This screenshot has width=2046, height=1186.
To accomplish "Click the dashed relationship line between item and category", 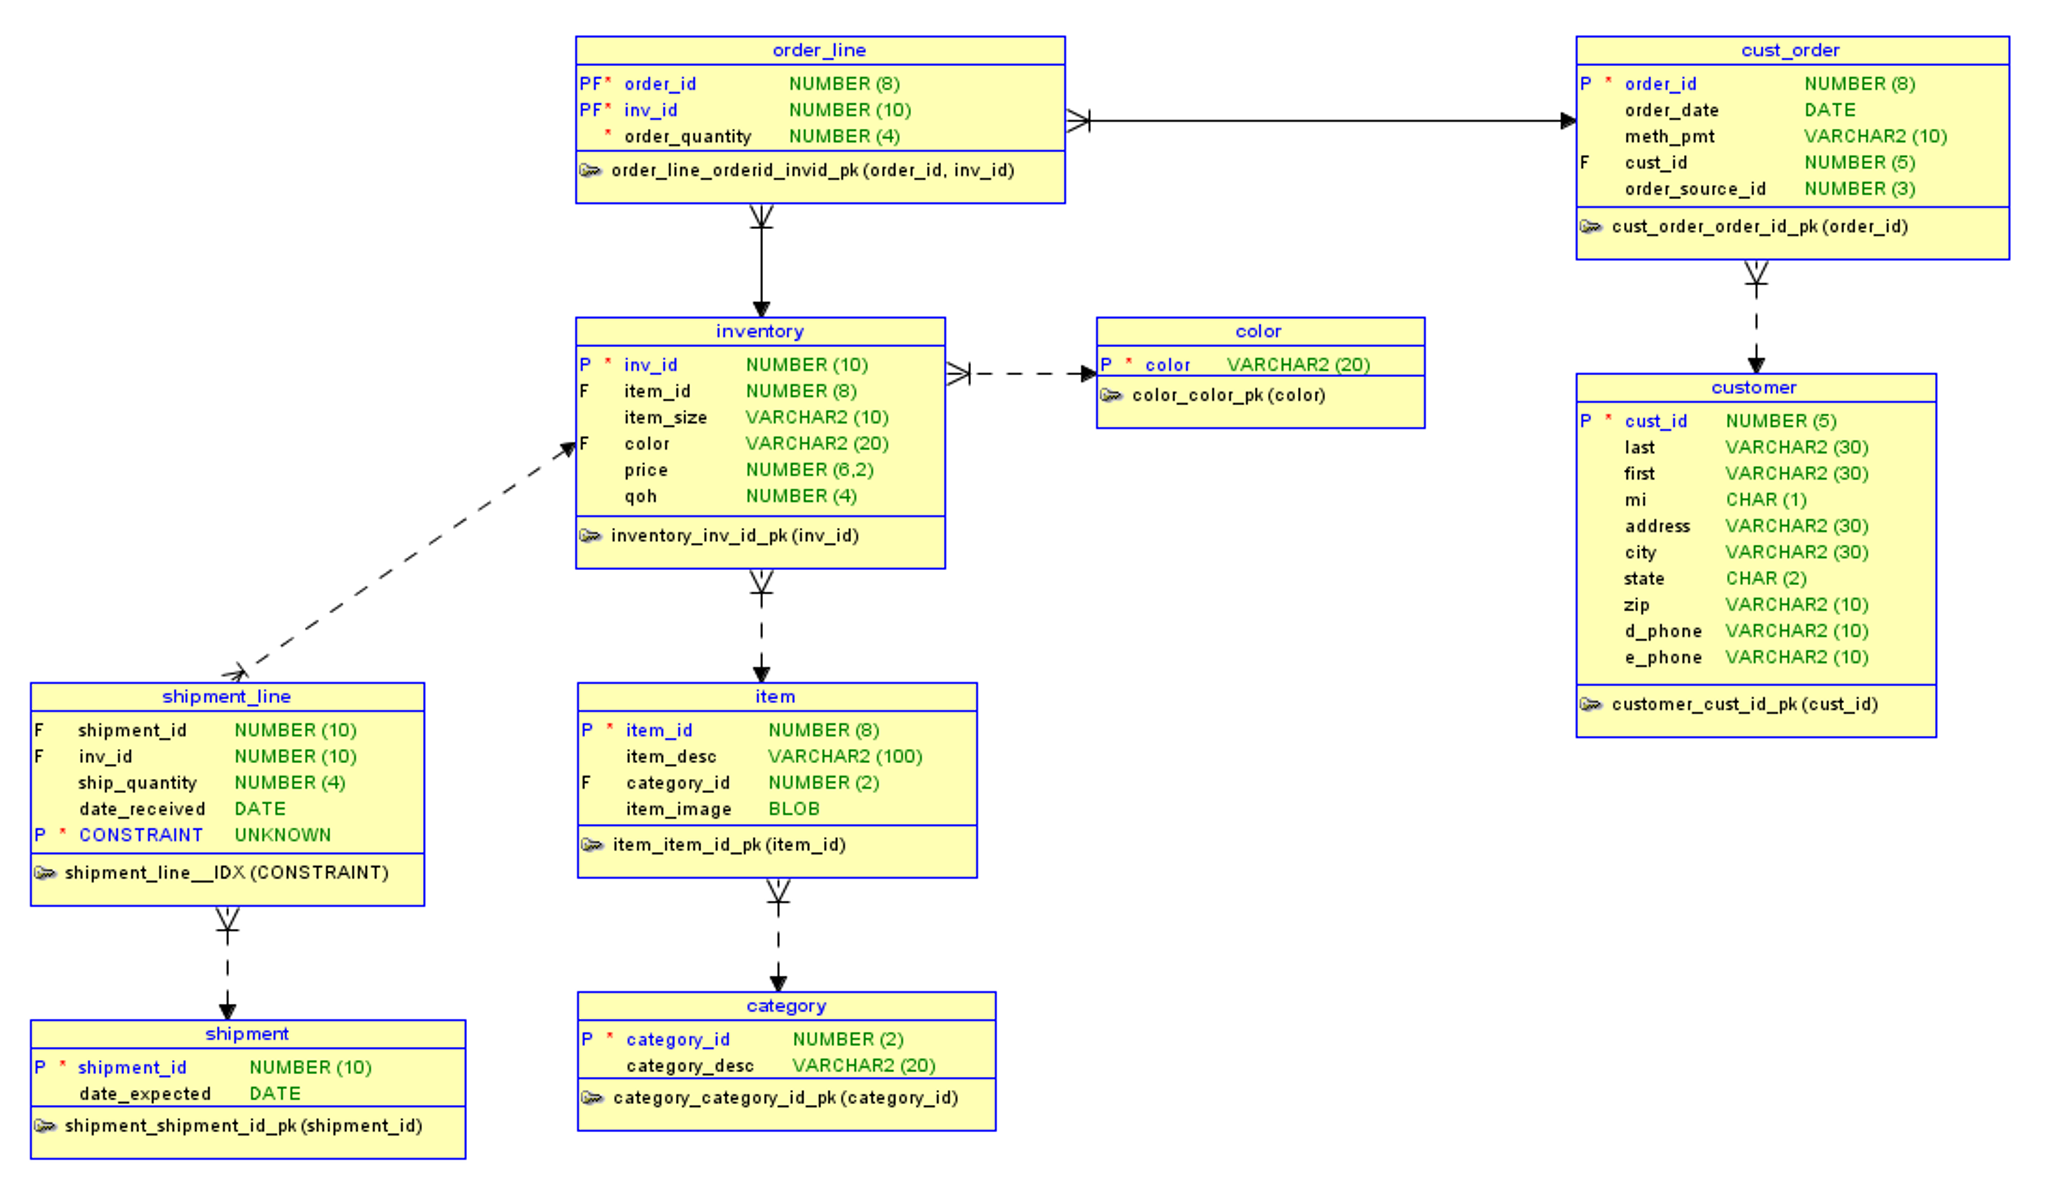I will (778, 940).
